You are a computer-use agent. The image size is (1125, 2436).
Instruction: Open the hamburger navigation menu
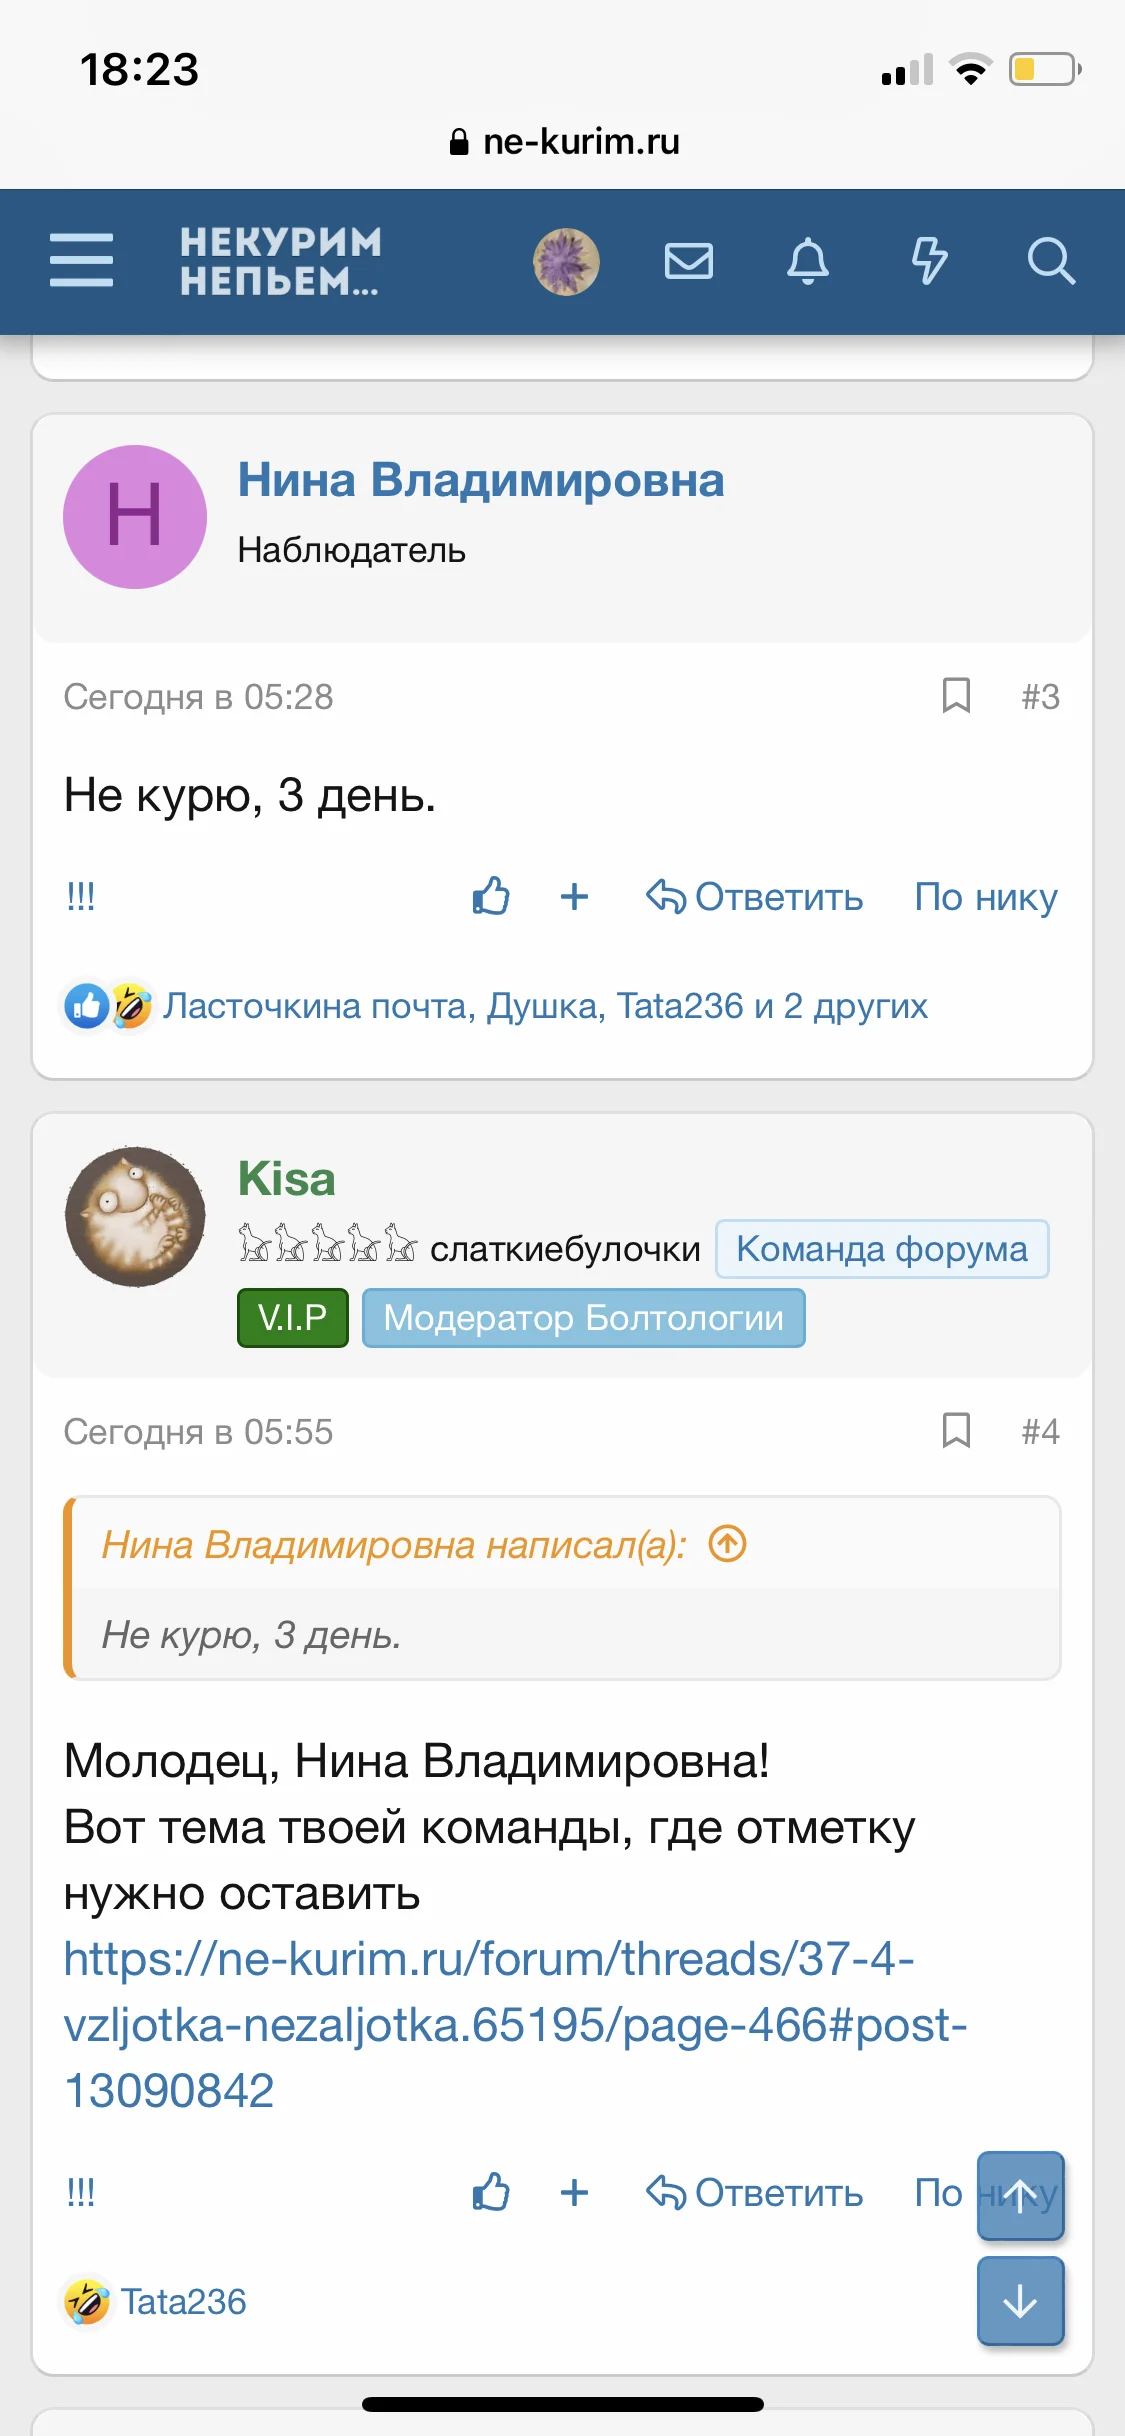click(x=82, y=261)
